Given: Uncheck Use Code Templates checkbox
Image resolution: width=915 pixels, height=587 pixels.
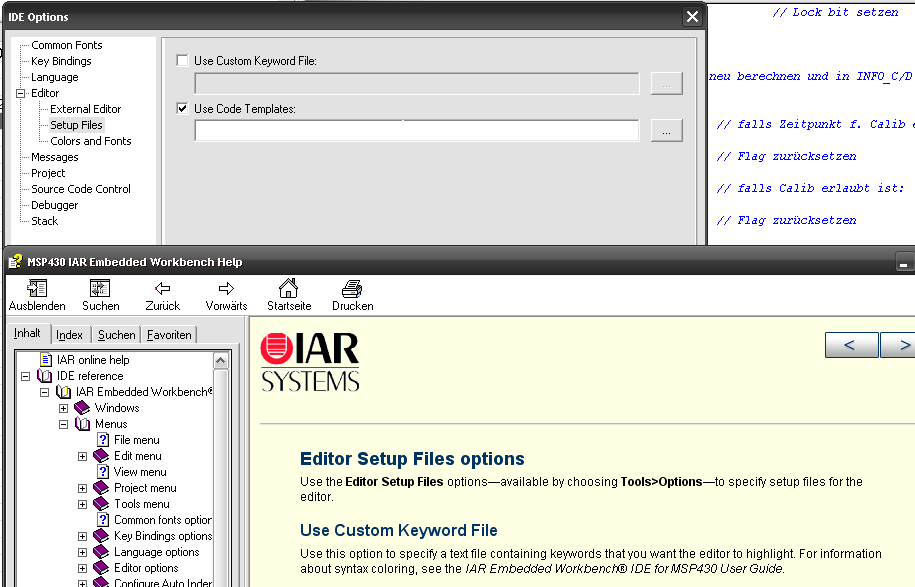Looking at the screenshot, I should (183, 109).
